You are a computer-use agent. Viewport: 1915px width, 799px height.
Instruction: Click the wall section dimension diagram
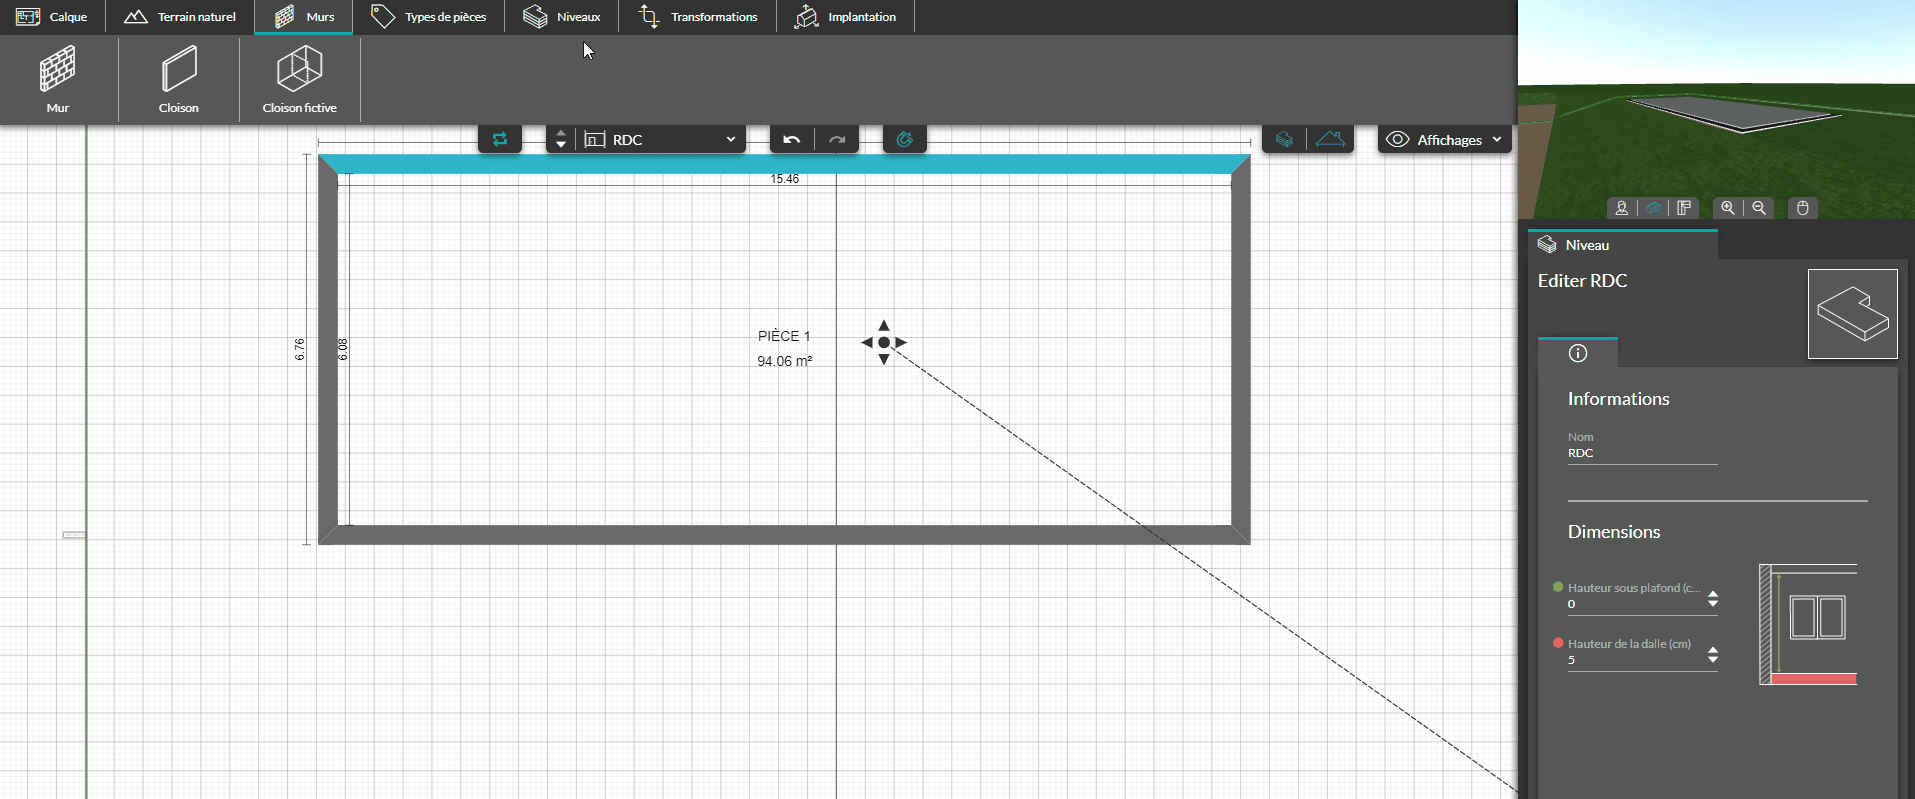point(1808,624)
